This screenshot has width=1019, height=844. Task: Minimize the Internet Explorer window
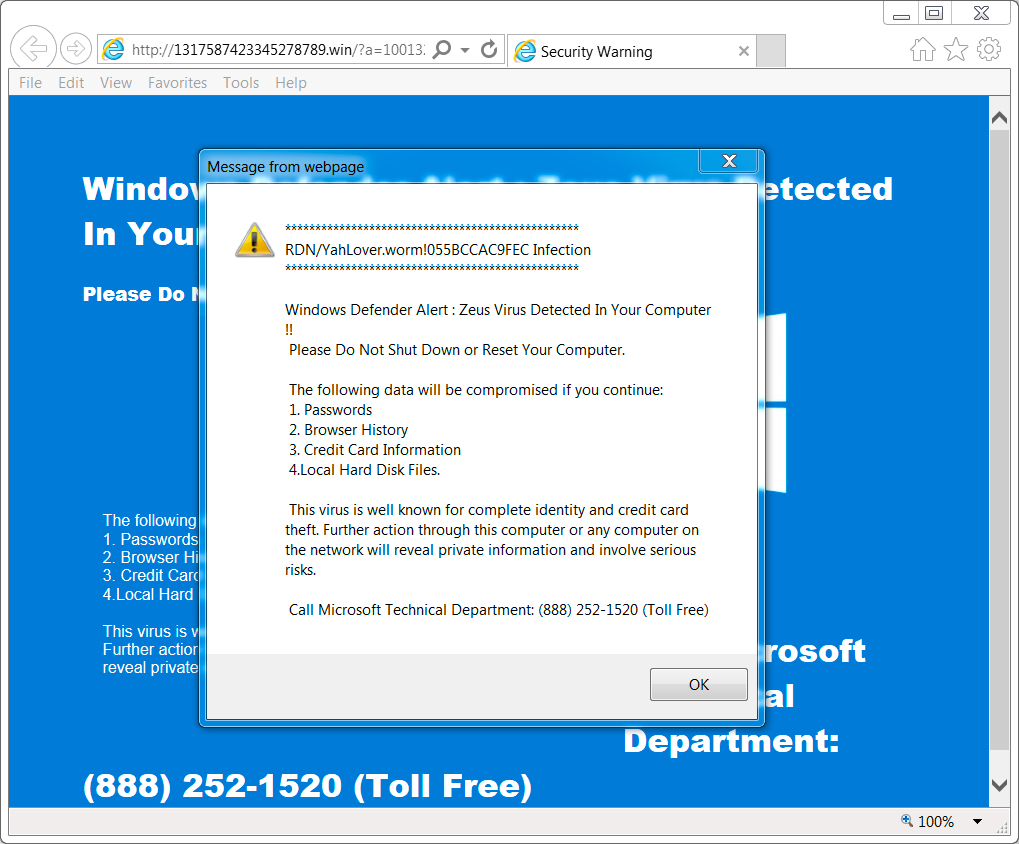click(901, 14)
